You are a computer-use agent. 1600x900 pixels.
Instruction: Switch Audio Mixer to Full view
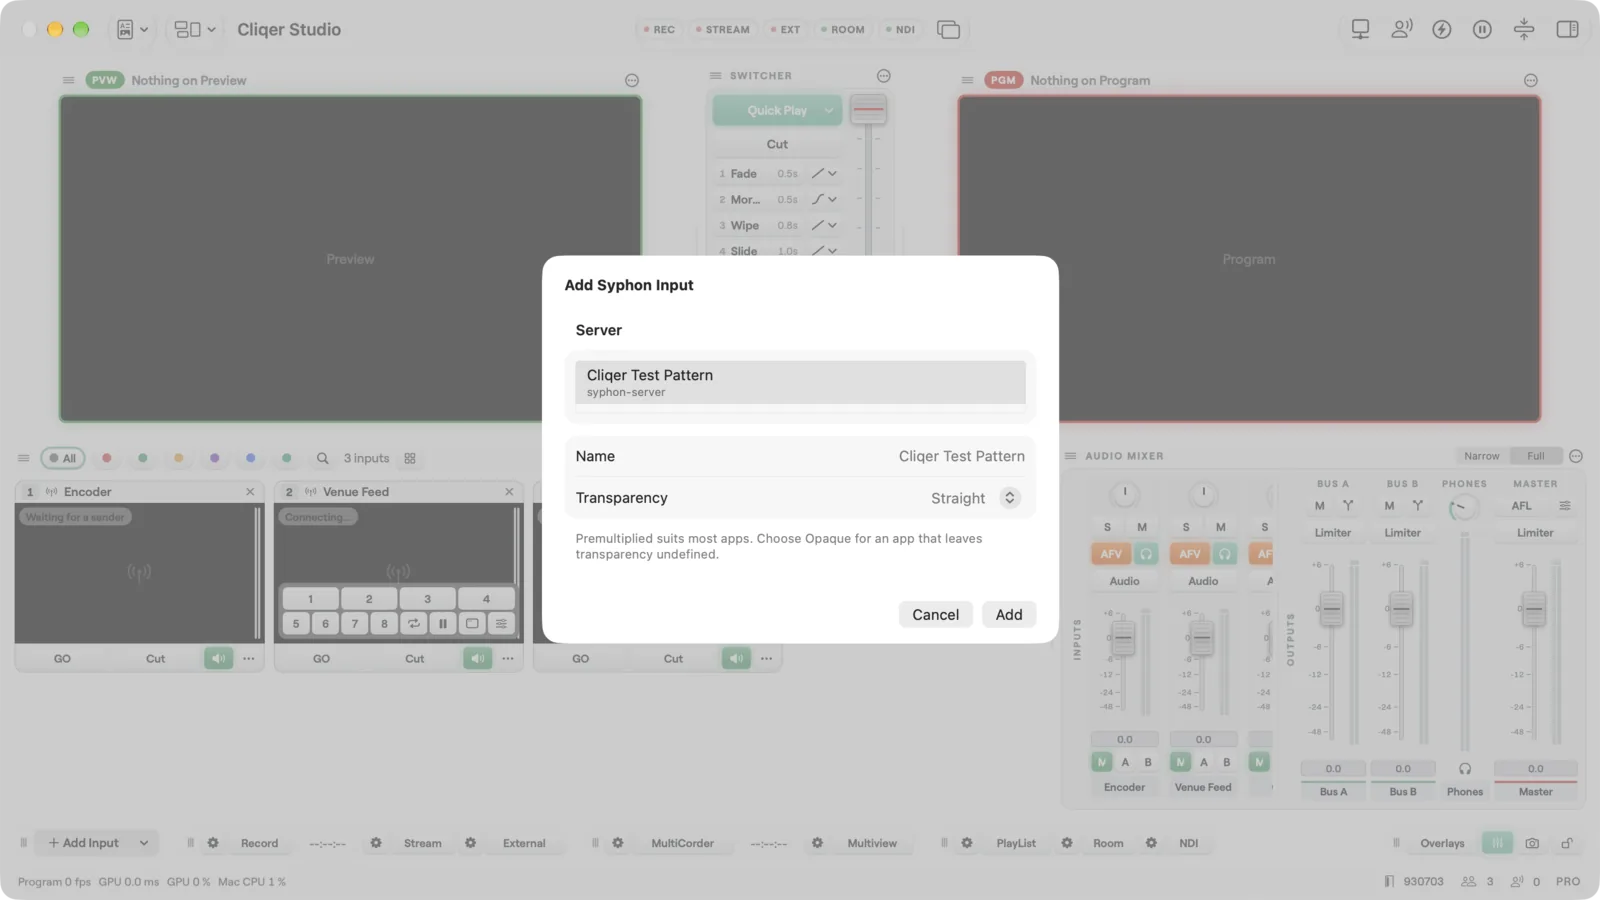(1536, 456)
